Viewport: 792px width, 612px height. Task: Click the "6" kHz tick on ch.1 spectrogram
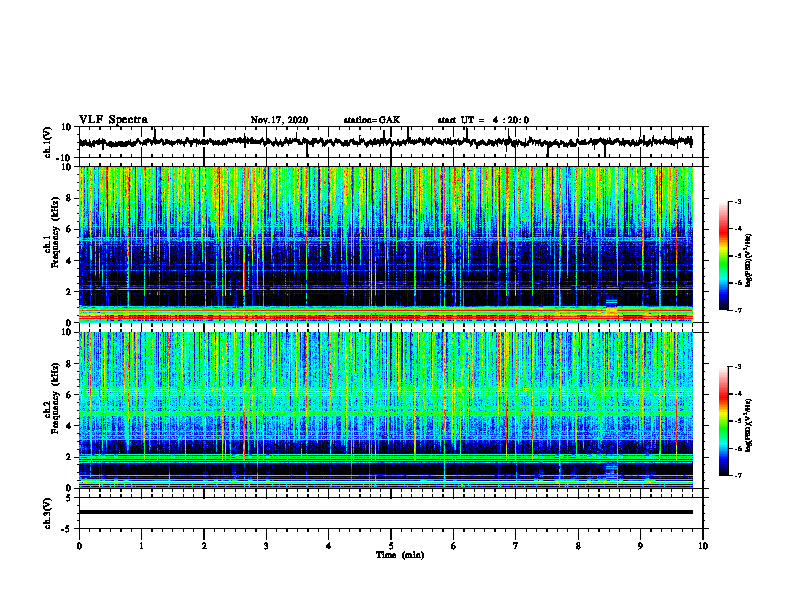click(x=69, y=229)
